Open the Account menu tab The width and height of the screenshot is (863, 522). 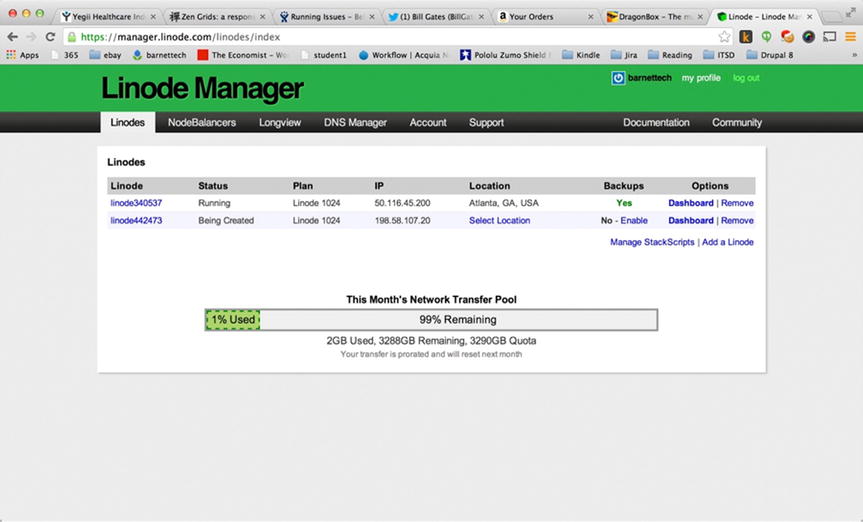(428, 122)
